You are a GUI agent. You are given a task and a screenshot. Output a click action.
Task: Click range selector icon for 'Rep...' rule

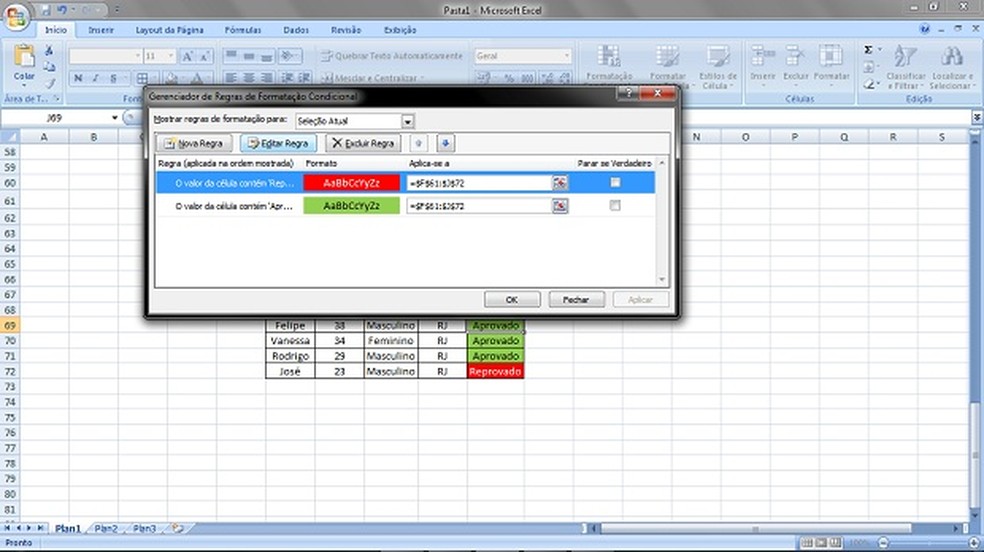coord(560,183)
